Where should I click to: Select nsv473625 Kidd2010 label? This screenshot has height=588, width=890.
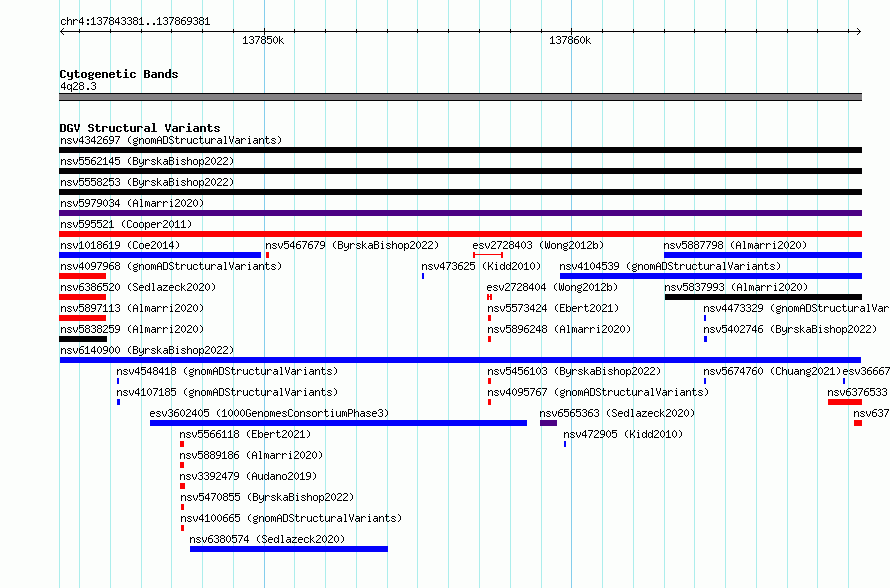481,266
